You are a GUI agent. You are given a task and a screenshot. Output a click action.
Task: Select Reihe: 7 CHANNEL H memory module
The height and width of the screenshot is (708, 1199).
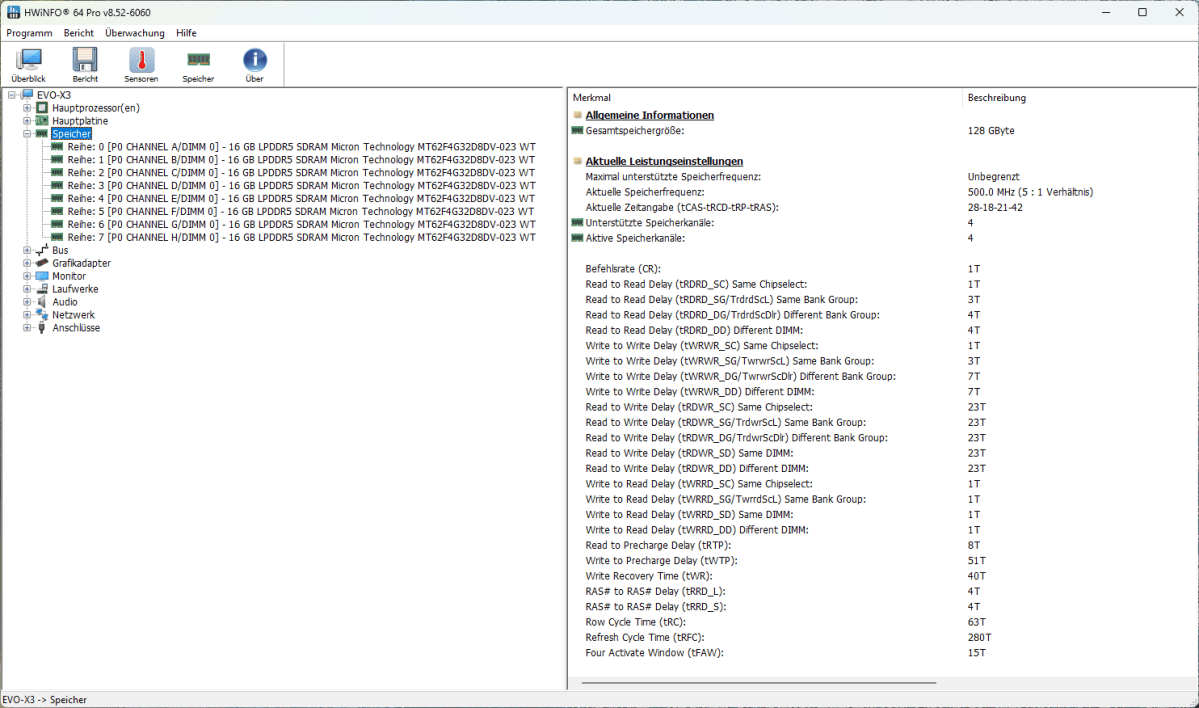[x=301, y=238]
